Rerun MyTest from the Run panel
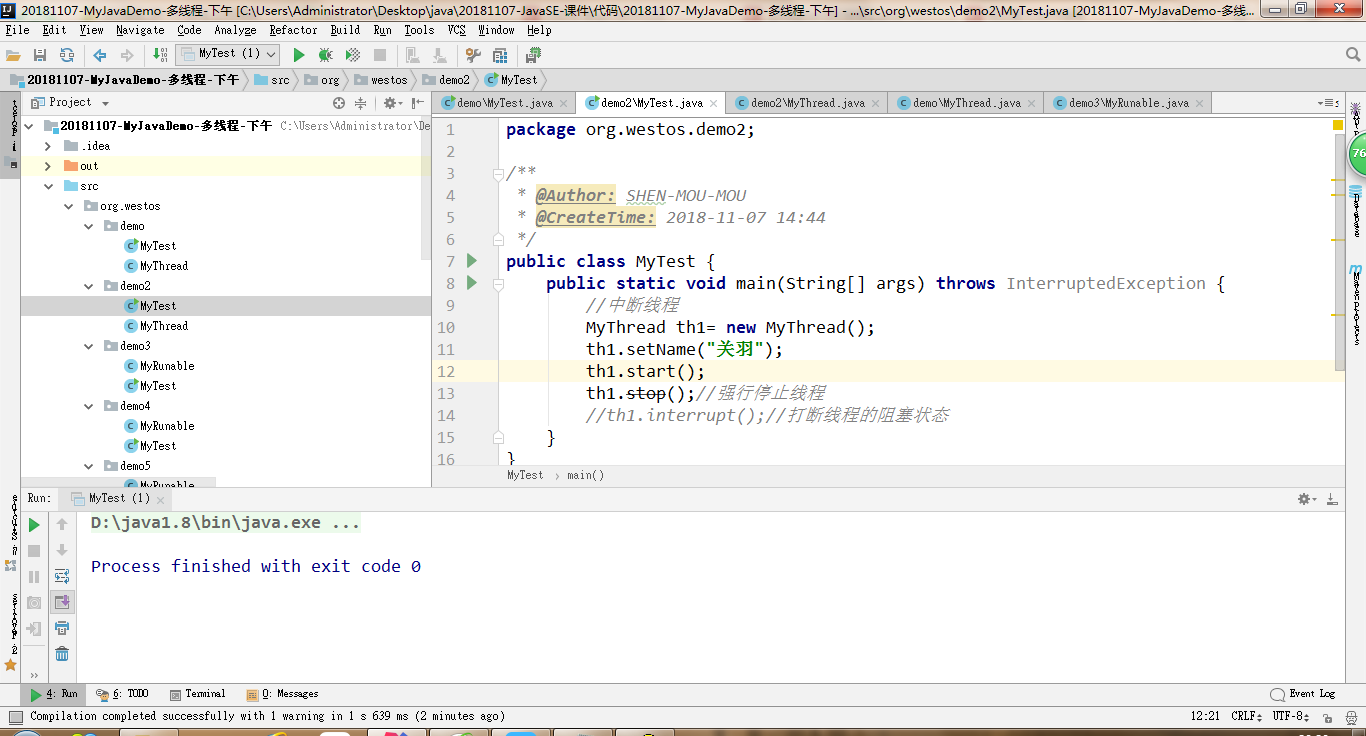 [x=34, y=525]
